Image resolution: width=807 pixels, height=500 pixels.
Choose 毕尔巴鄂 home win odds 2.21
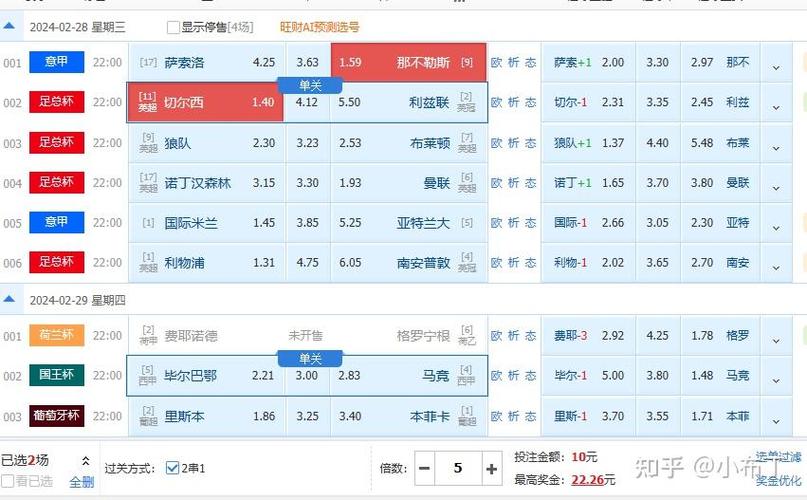tap(206, 376)
